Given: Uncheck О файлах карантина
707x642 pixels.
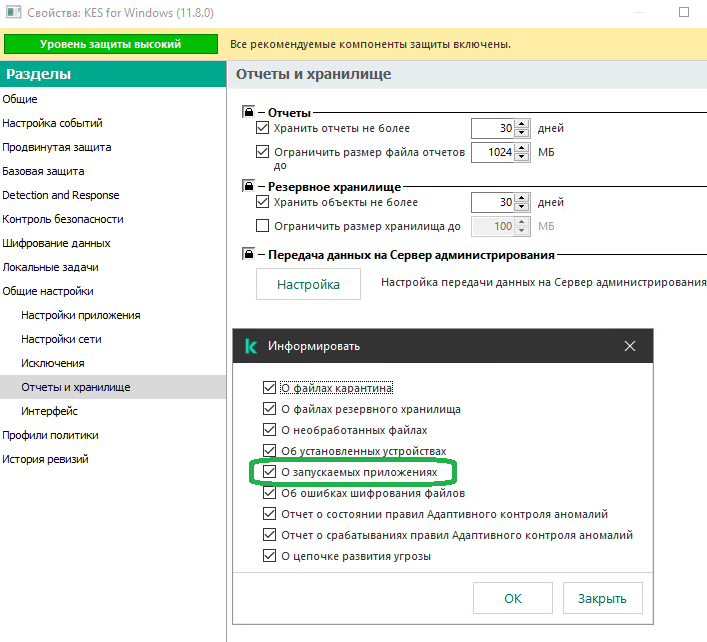Looking at the screenshot, I should click(269, 388).
